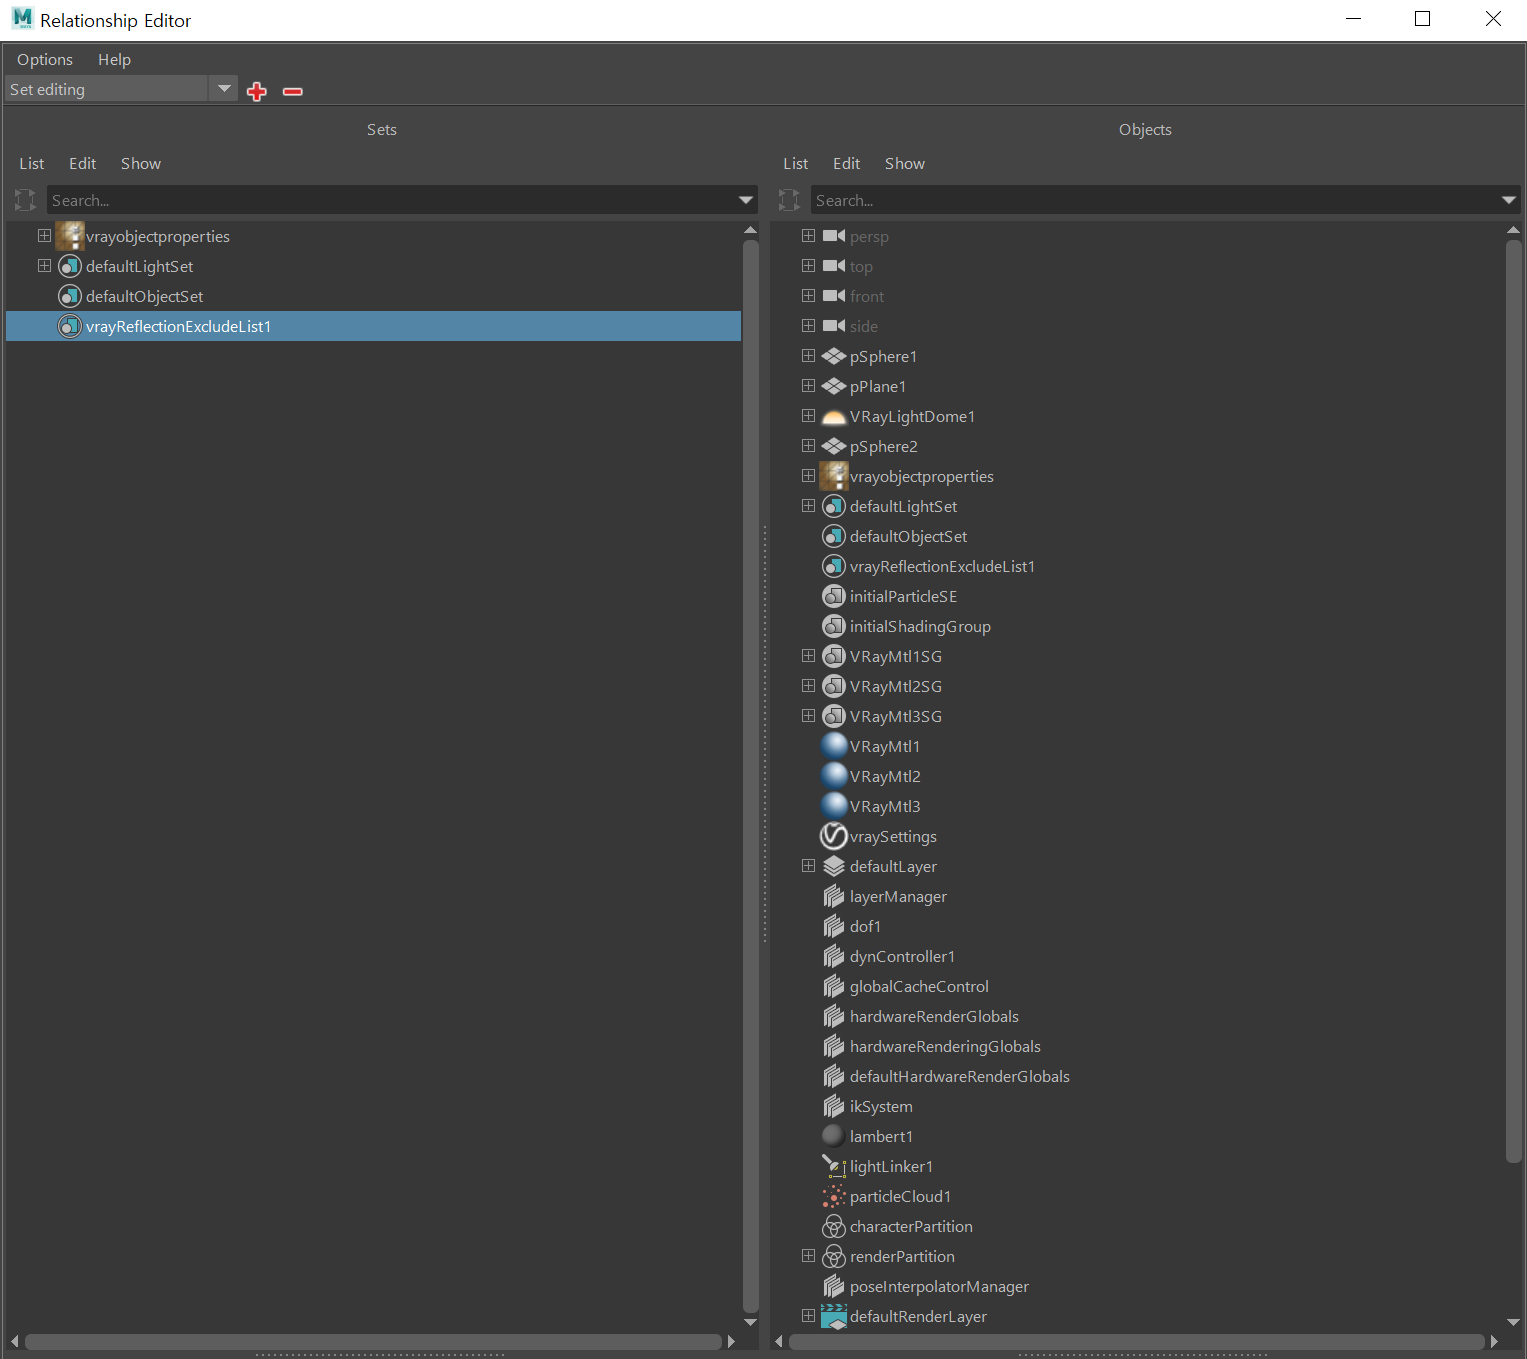Click vrayobjectproperties icon in Sets list

pos(70,236)
